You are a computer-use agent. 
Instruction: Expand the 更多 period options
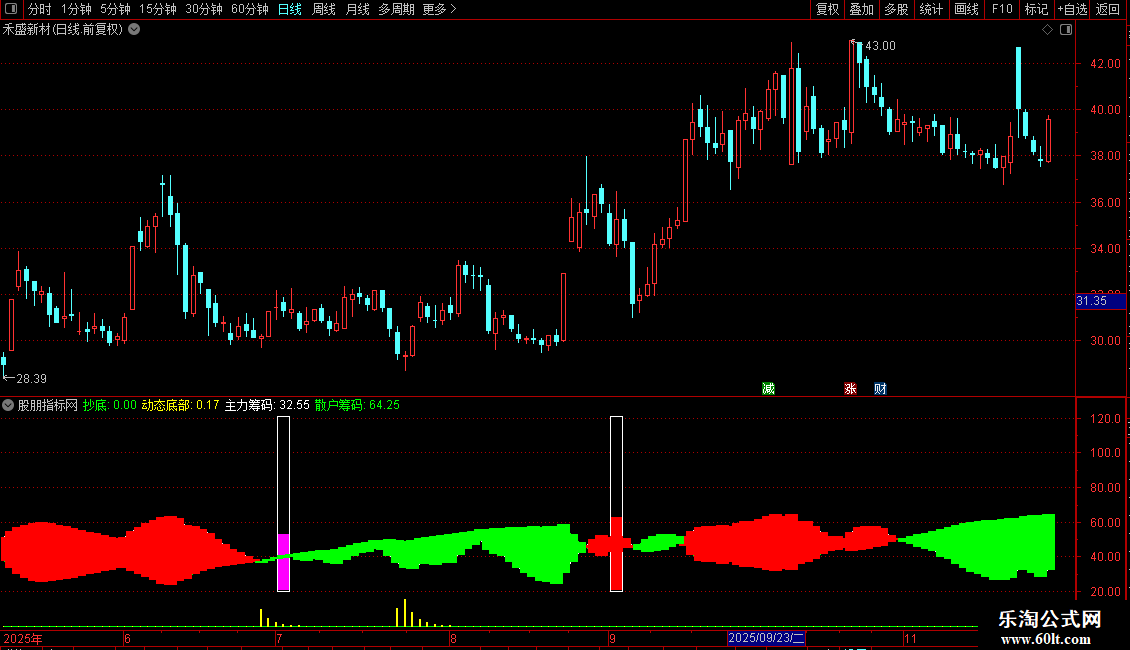tap(440, 9)
